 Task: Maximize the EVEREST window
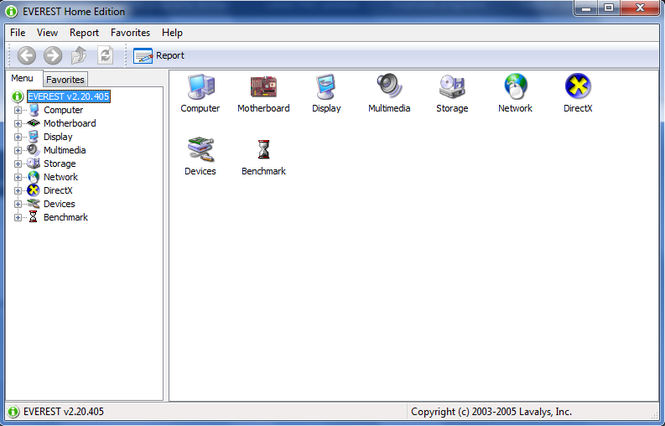pyautogui.click(x=609, y=8)
